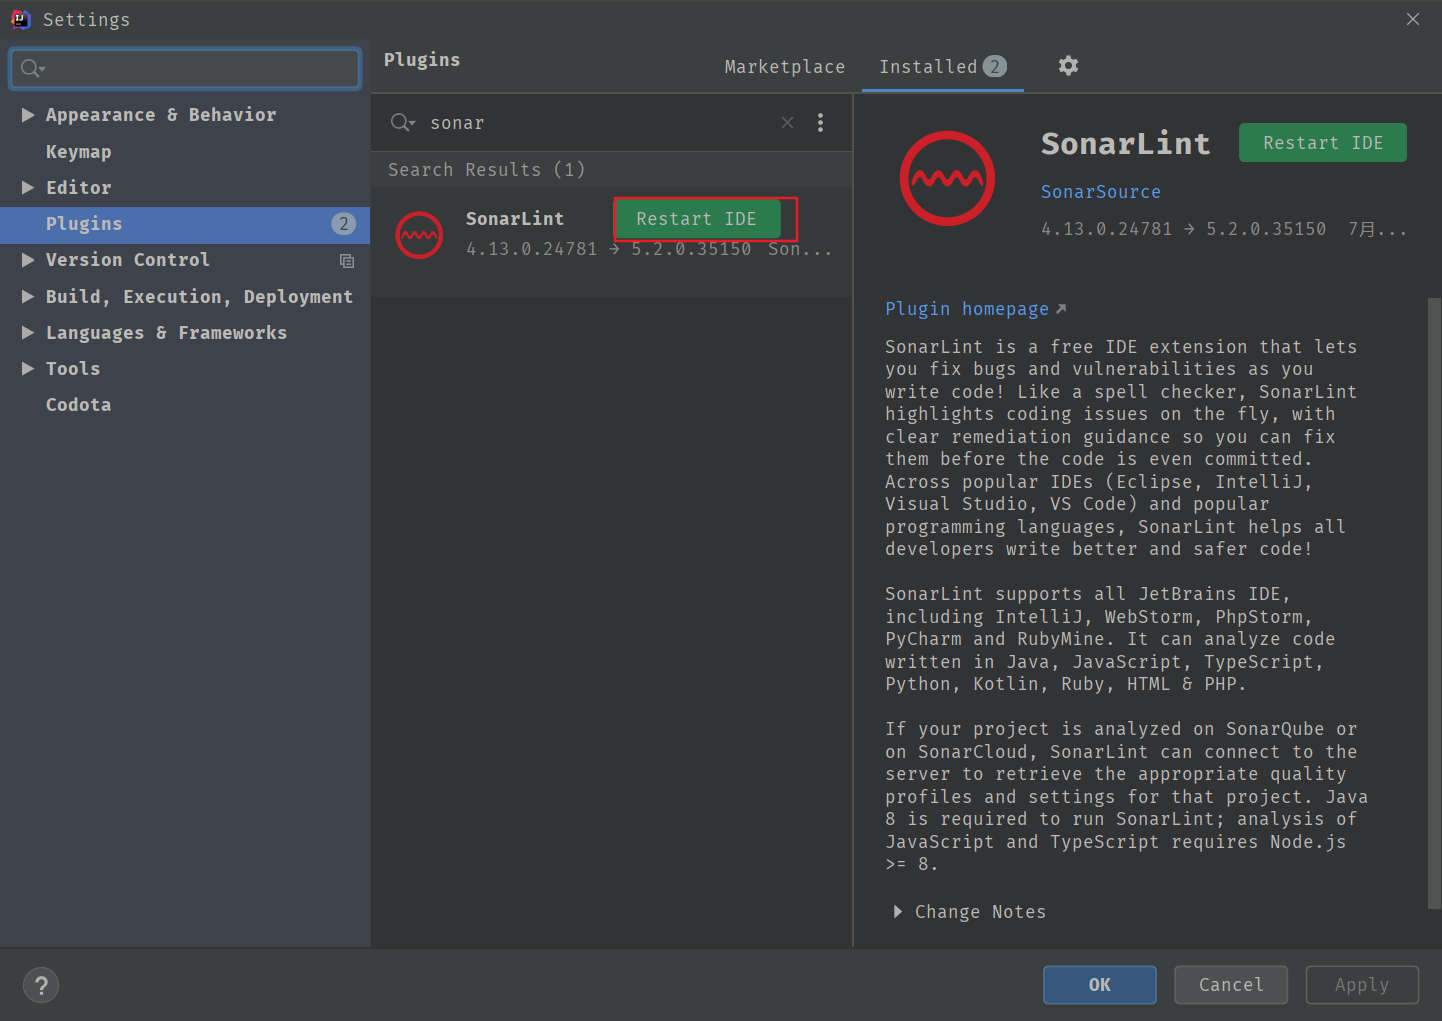Click the help question mark icon
The image size is (1442, 1021).
pyautogui.click(x=41, y=985)
